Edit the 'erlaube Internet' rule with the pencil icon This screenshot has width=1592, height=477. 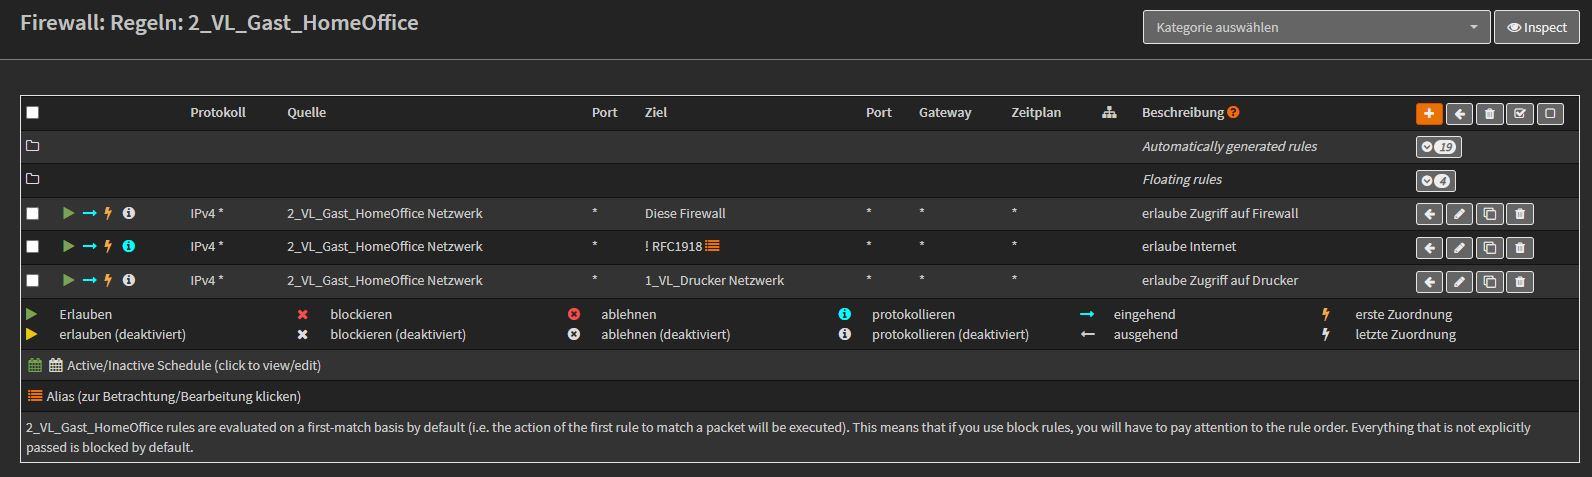tap(1459, 247)
